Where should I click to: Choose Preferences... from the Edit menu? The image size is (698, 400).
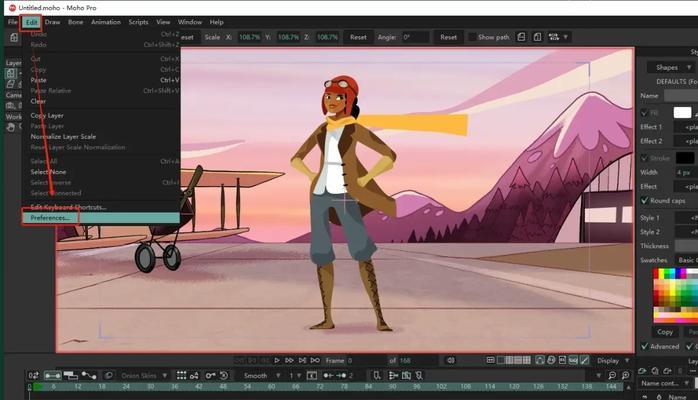pos(101,218)
